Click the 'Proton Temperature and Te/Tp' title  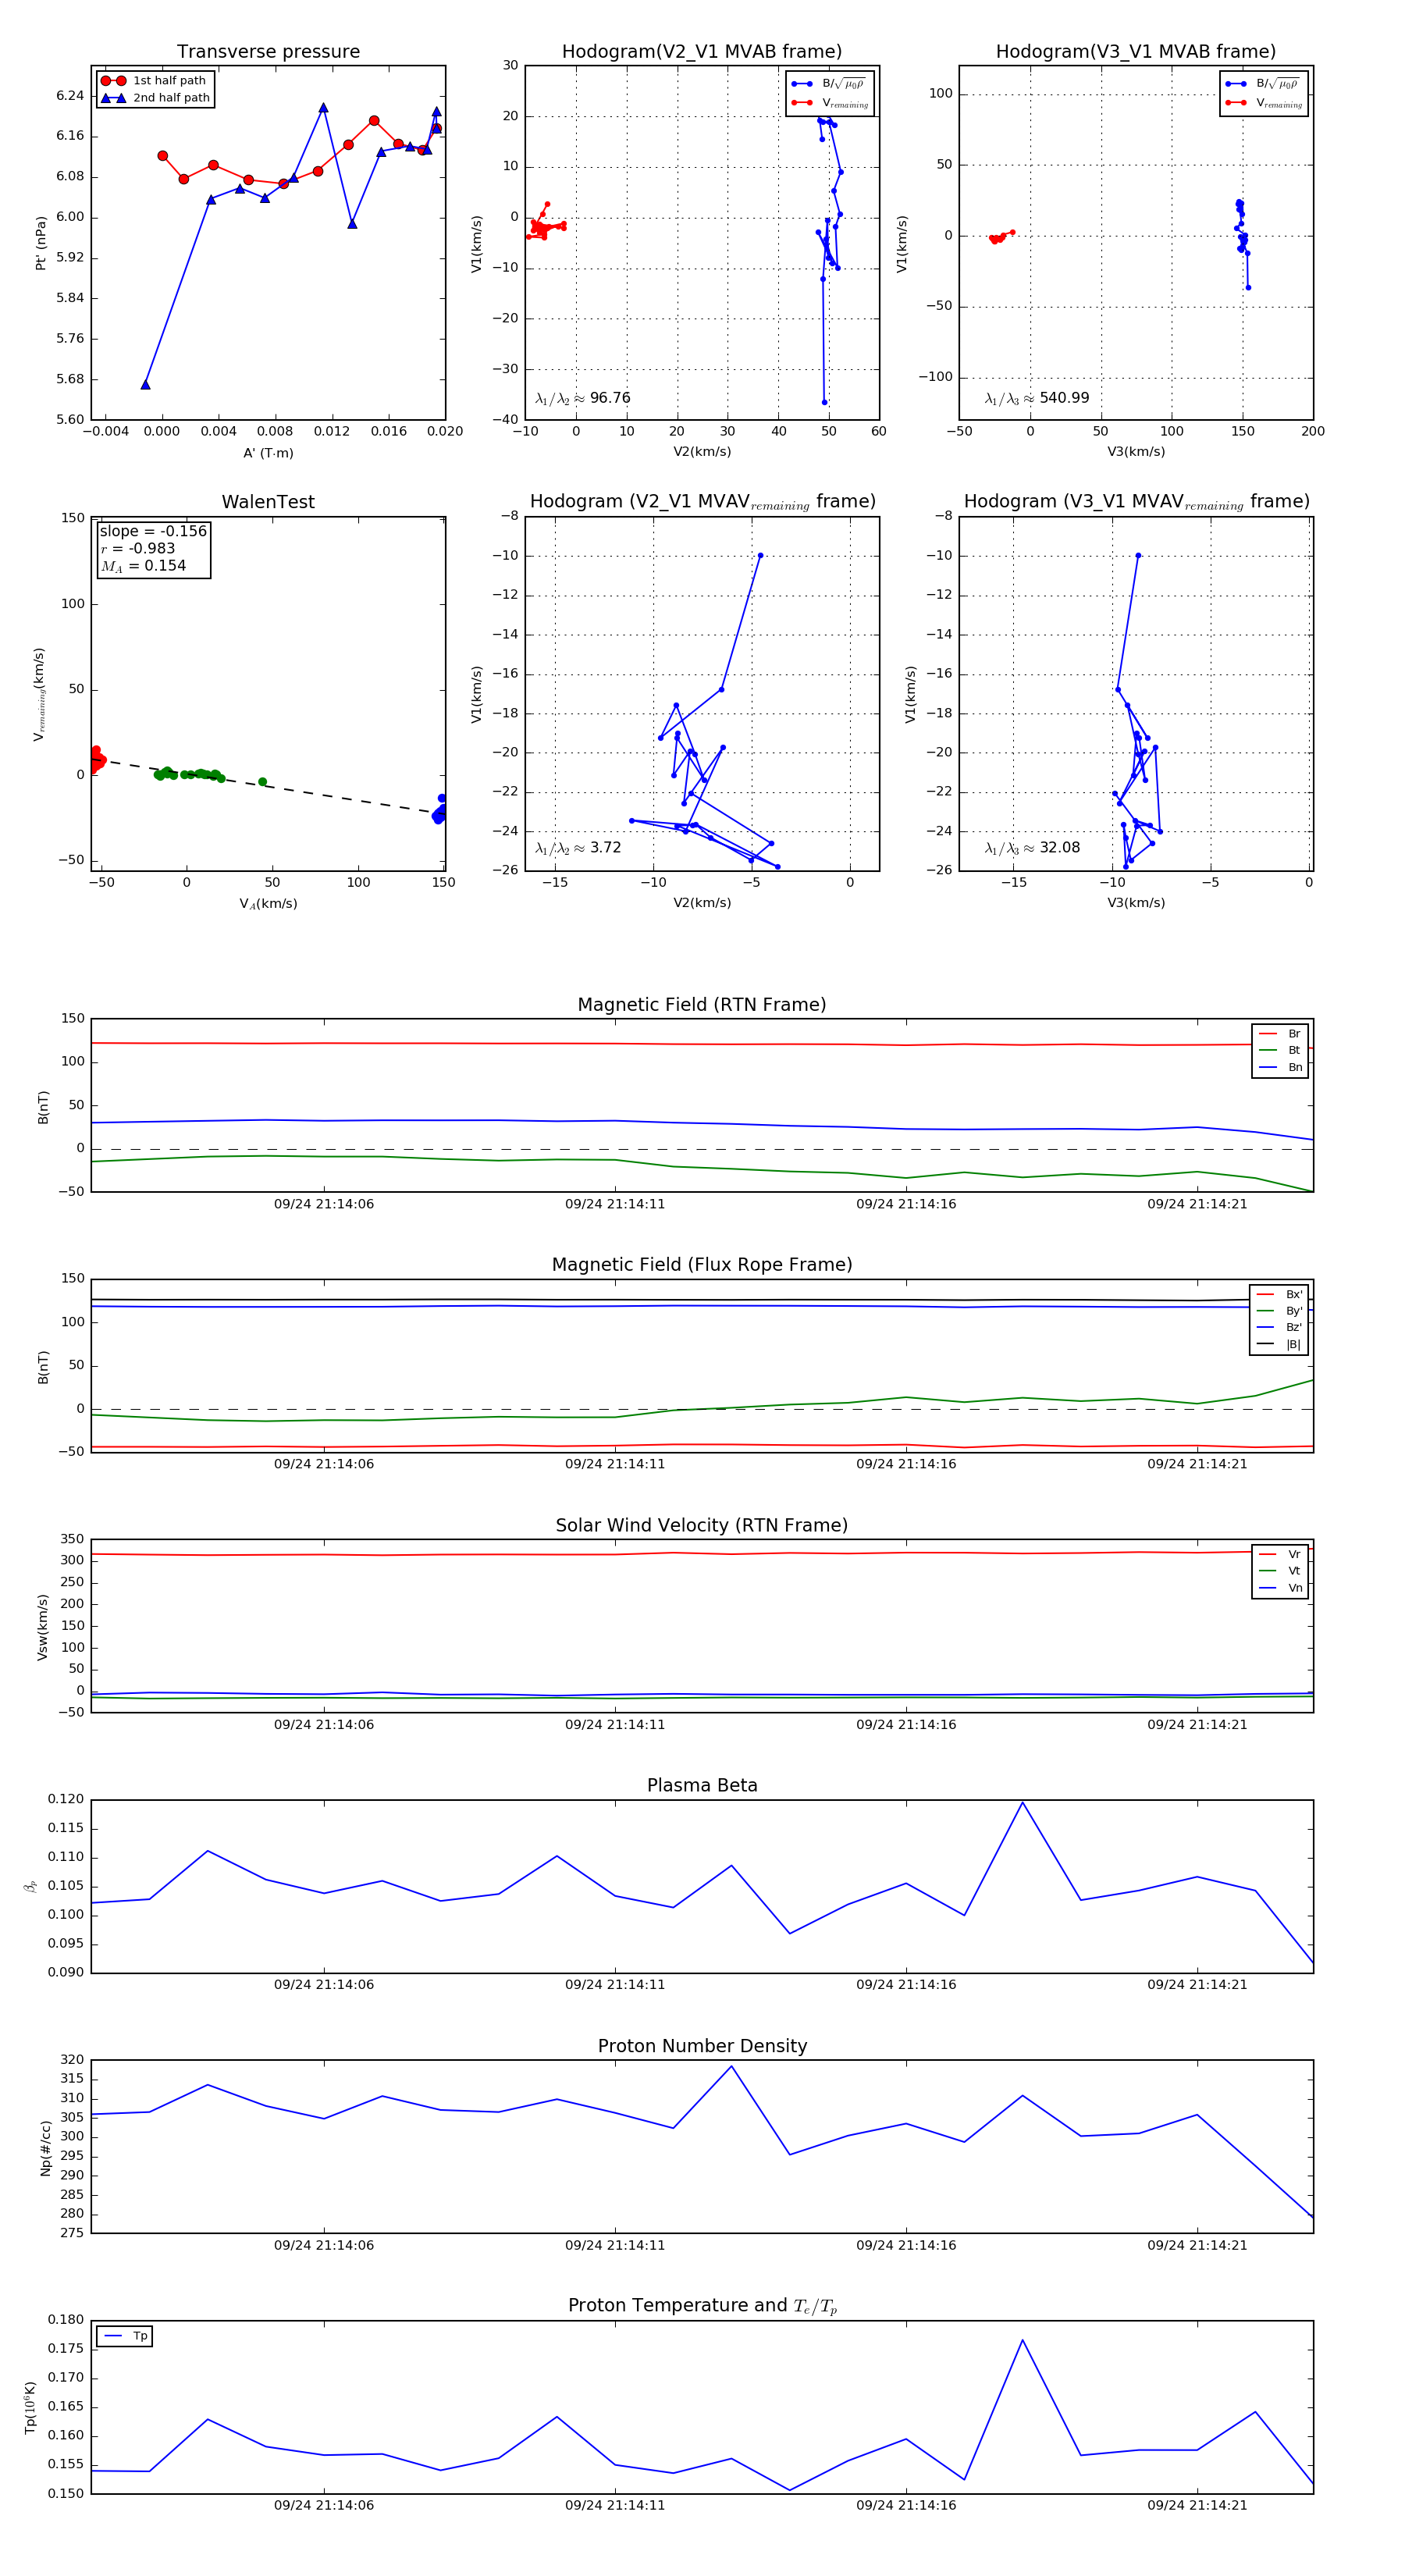click(702, 2306)
